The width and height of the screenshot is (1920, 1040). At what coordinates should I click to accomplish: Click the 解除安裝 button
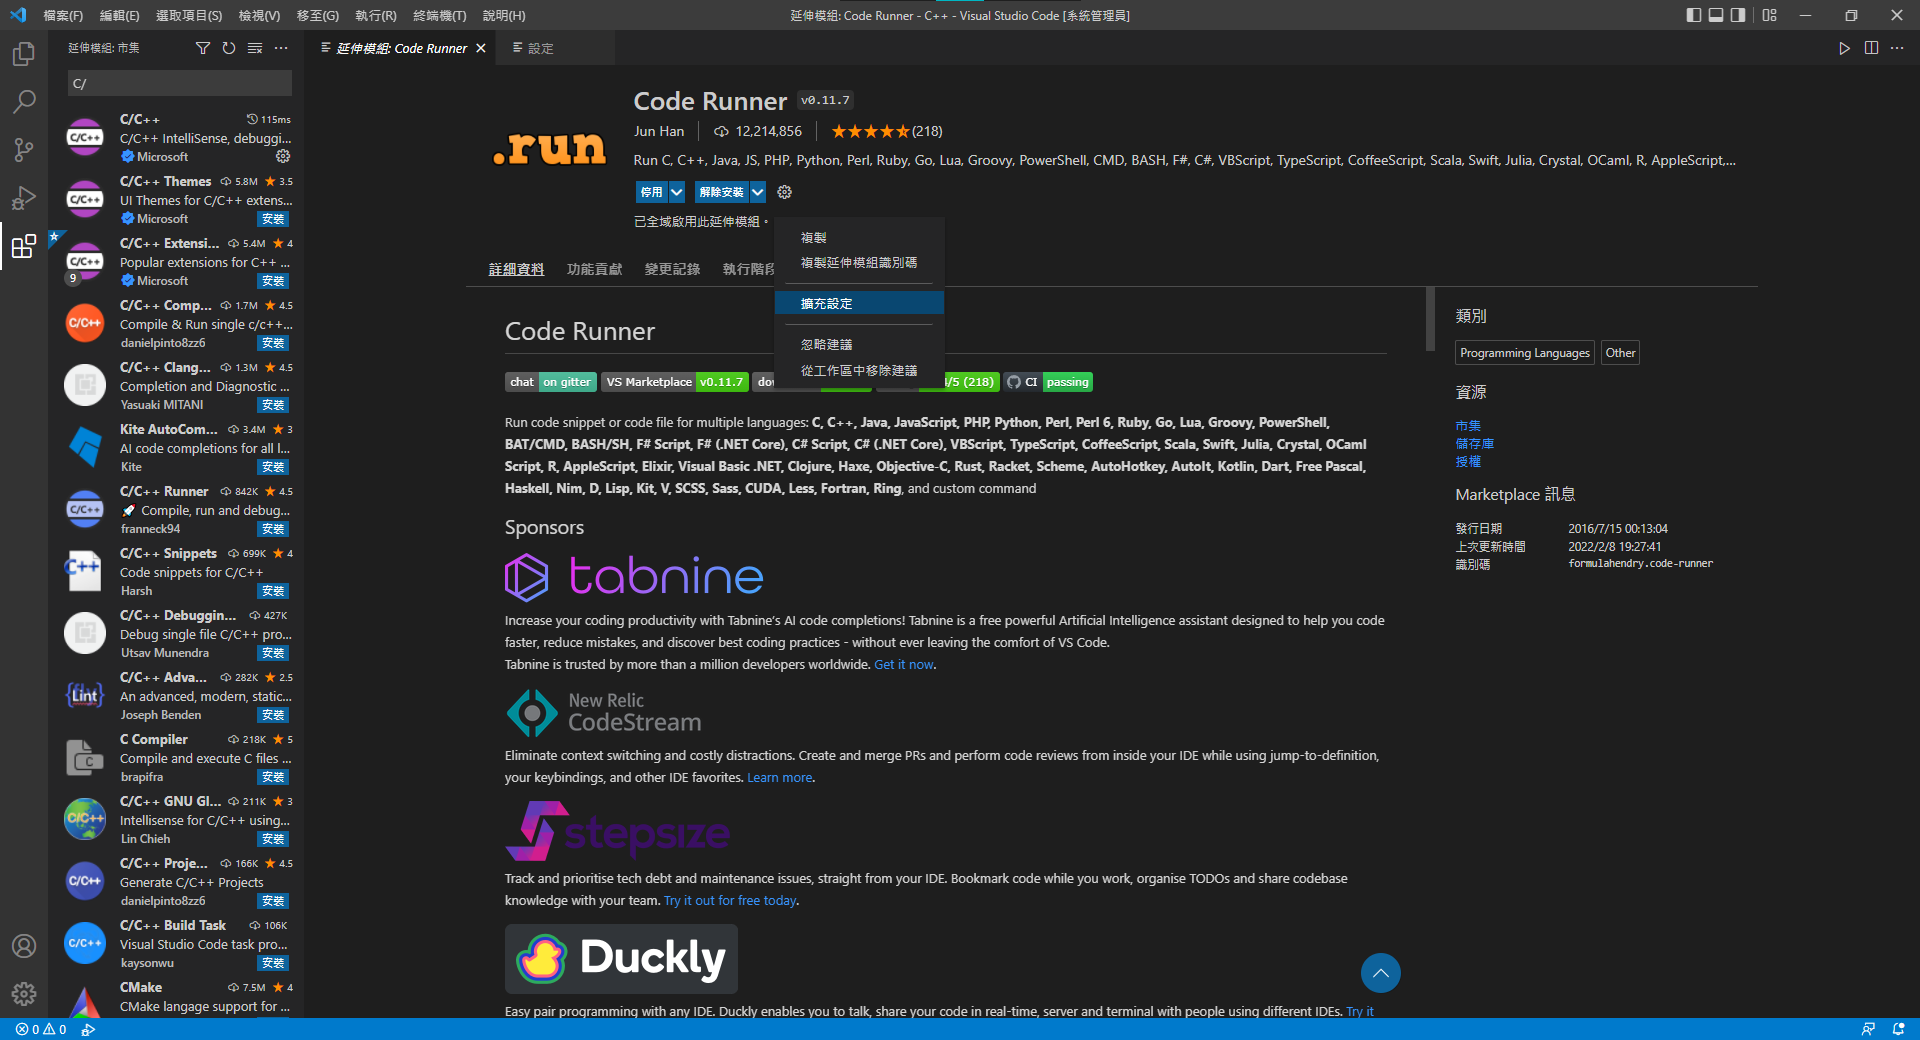722,192
